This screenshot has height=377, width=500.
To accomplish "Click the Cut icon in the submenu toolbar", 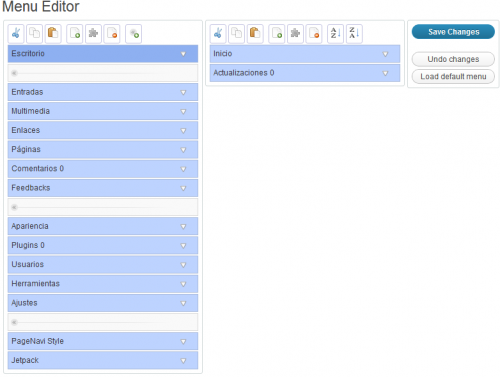I will pyautogui.click(x=218, y=34).
